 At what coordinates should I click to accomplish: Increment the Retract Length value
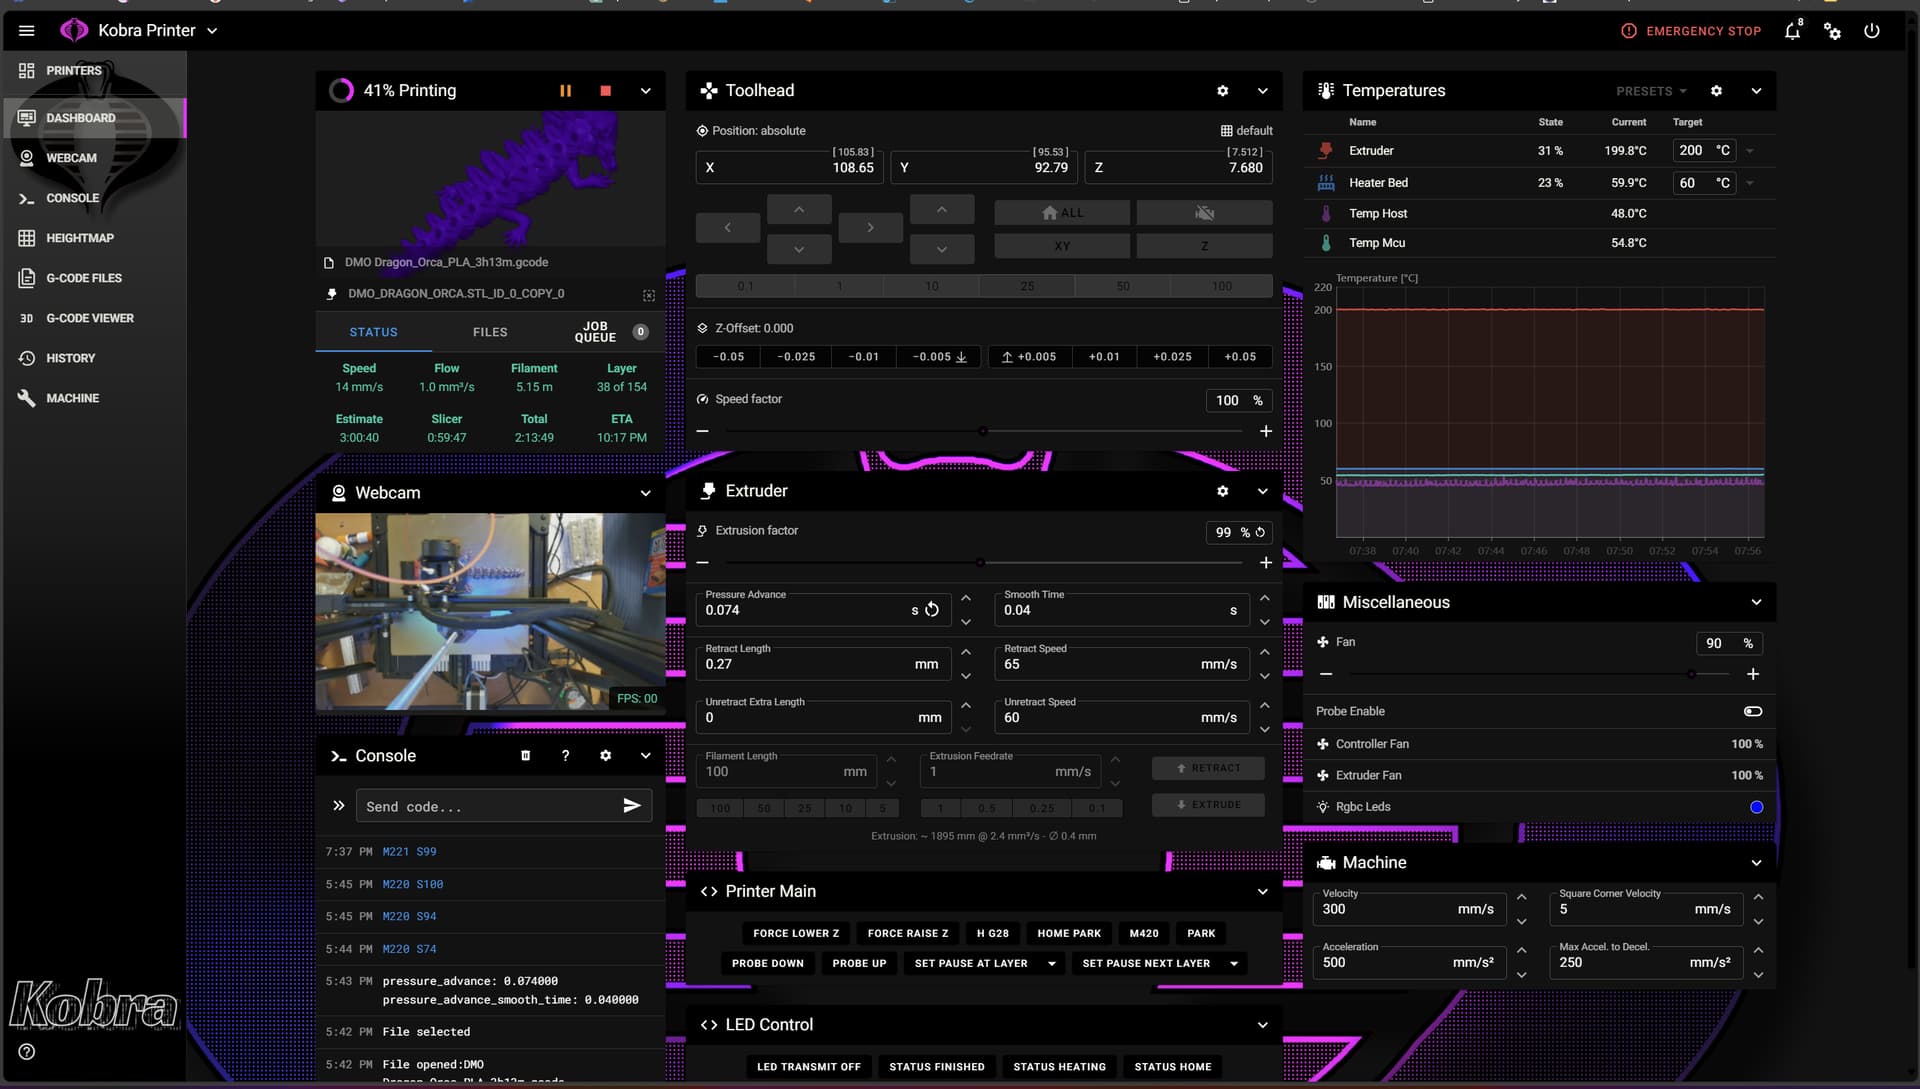[966, 652]
